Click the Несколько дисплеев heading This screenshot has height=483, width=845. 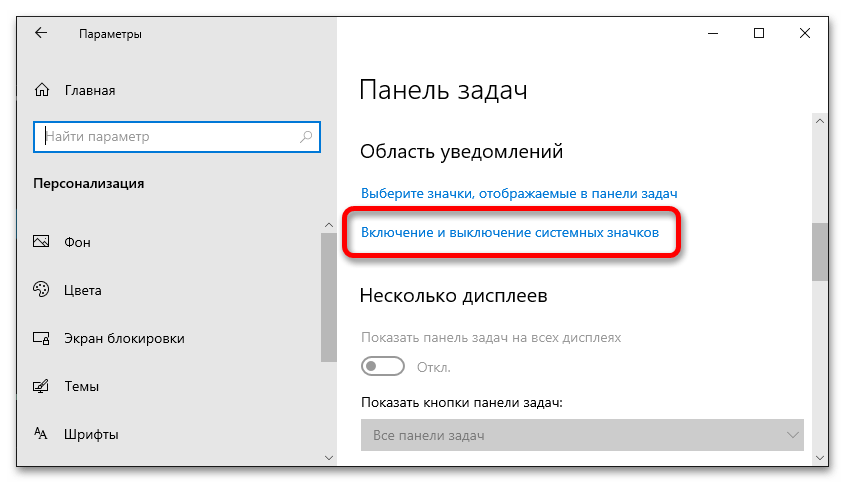pos(454,296)
